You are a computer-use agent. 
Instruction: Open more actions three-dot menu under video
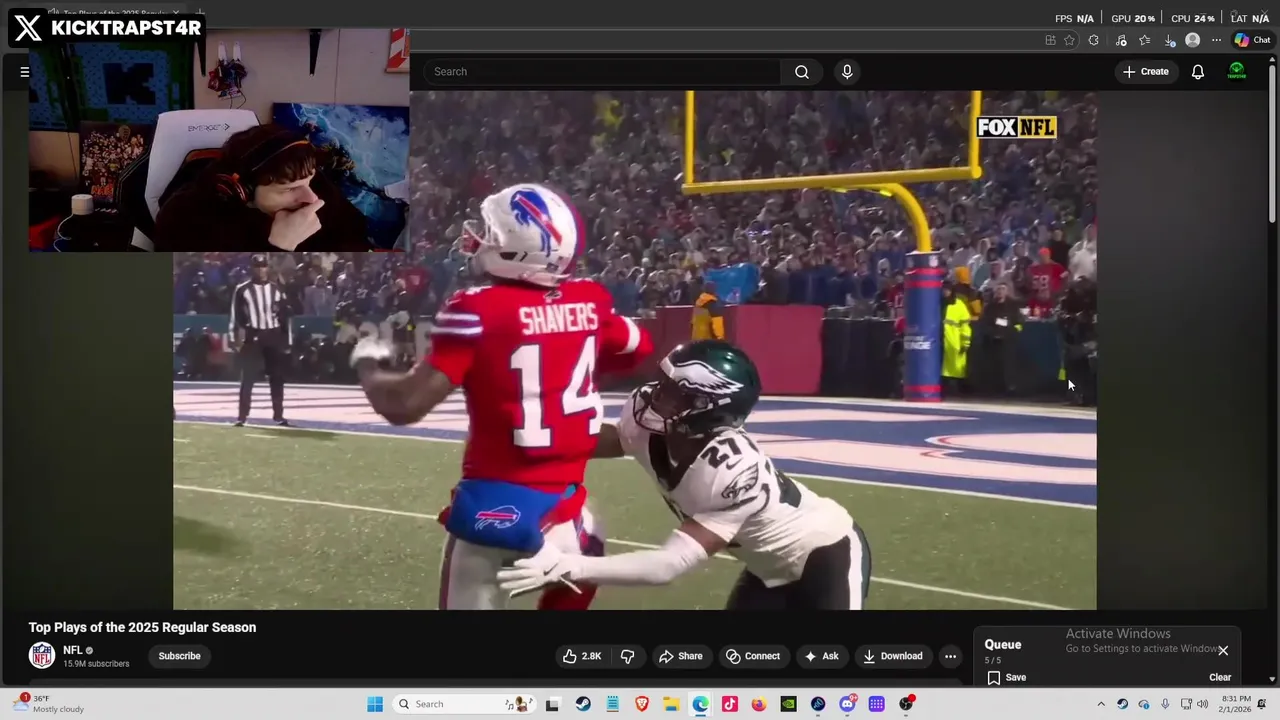(950, 656)
